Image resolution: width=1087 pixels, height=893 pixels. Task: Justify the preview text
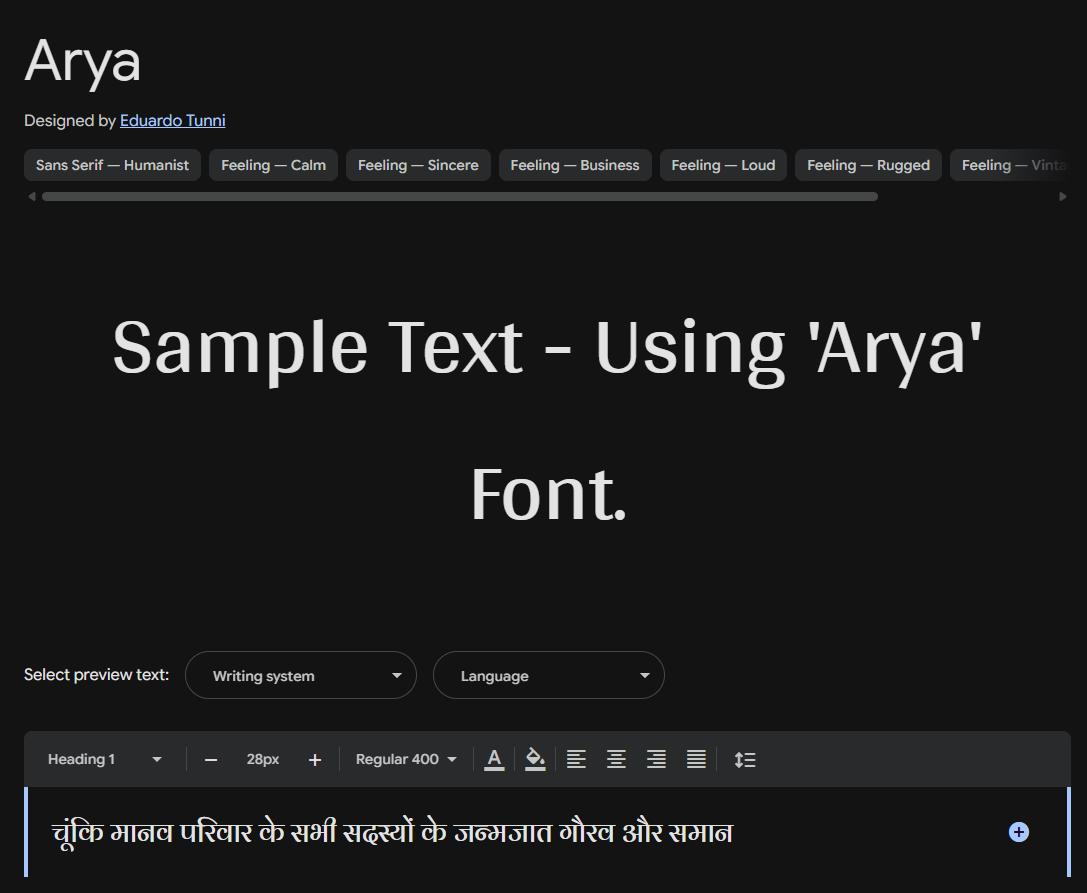(x=696, y=759)
